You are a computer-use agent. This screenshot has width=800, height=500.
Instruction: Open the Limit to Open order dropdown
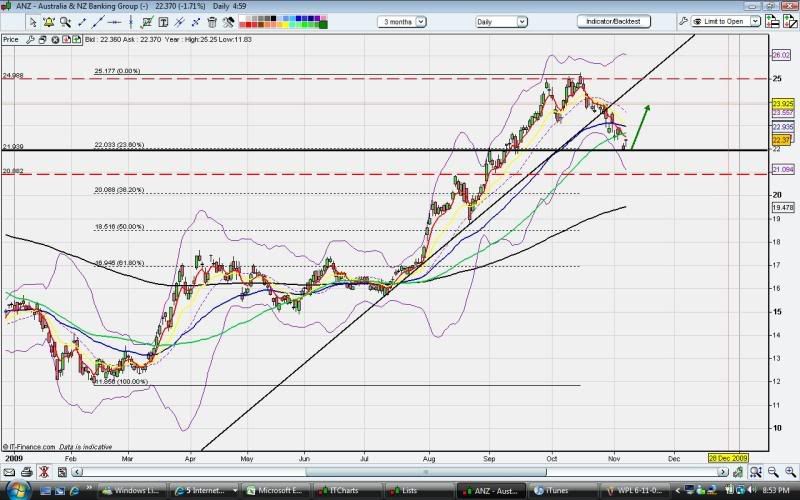(x=726, y=21)
